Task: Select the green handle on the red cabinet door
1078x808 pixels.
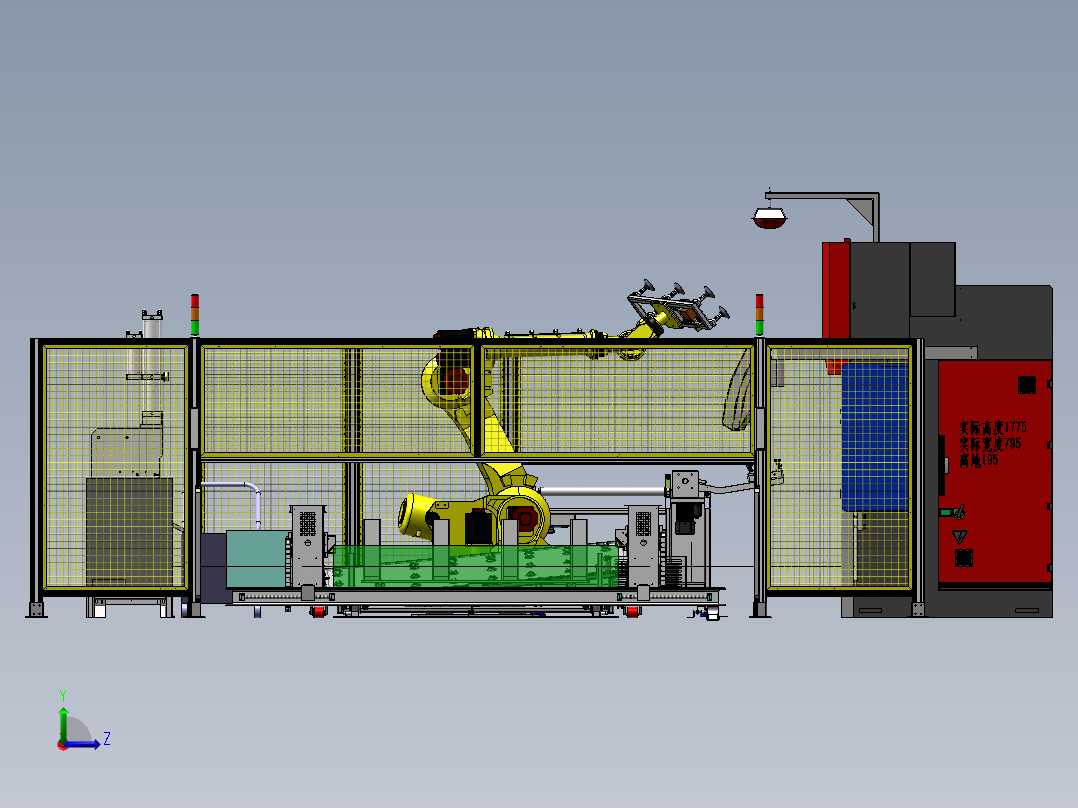Action: tap(953, 512)
